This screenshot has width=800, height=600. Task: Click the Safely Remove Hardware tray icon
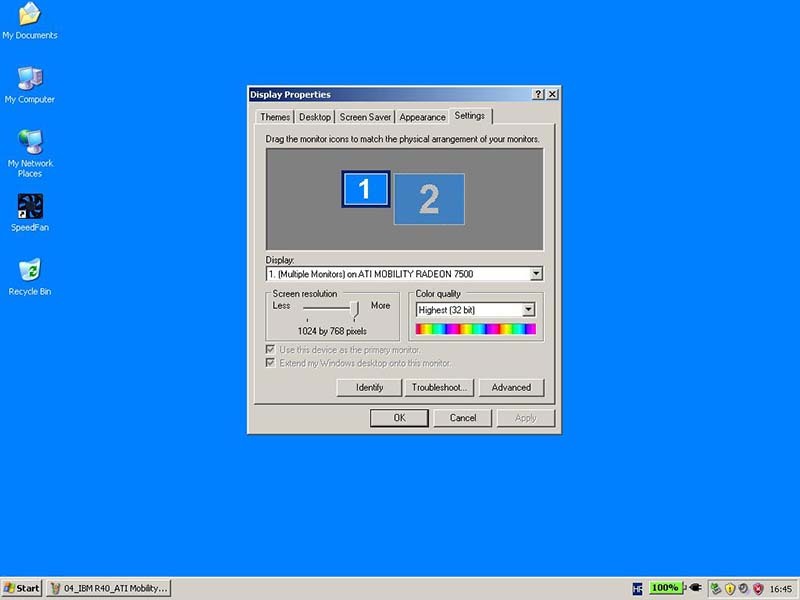pos(714,588)
